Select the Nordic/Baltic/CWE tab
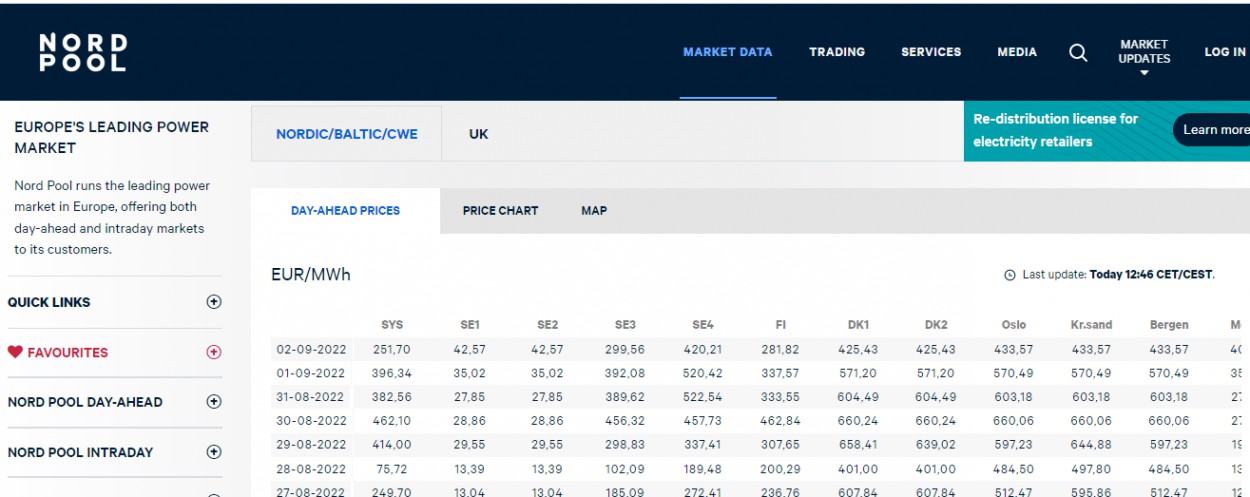The width and height of the screenshot is (1250, 497). coord(346,134)
